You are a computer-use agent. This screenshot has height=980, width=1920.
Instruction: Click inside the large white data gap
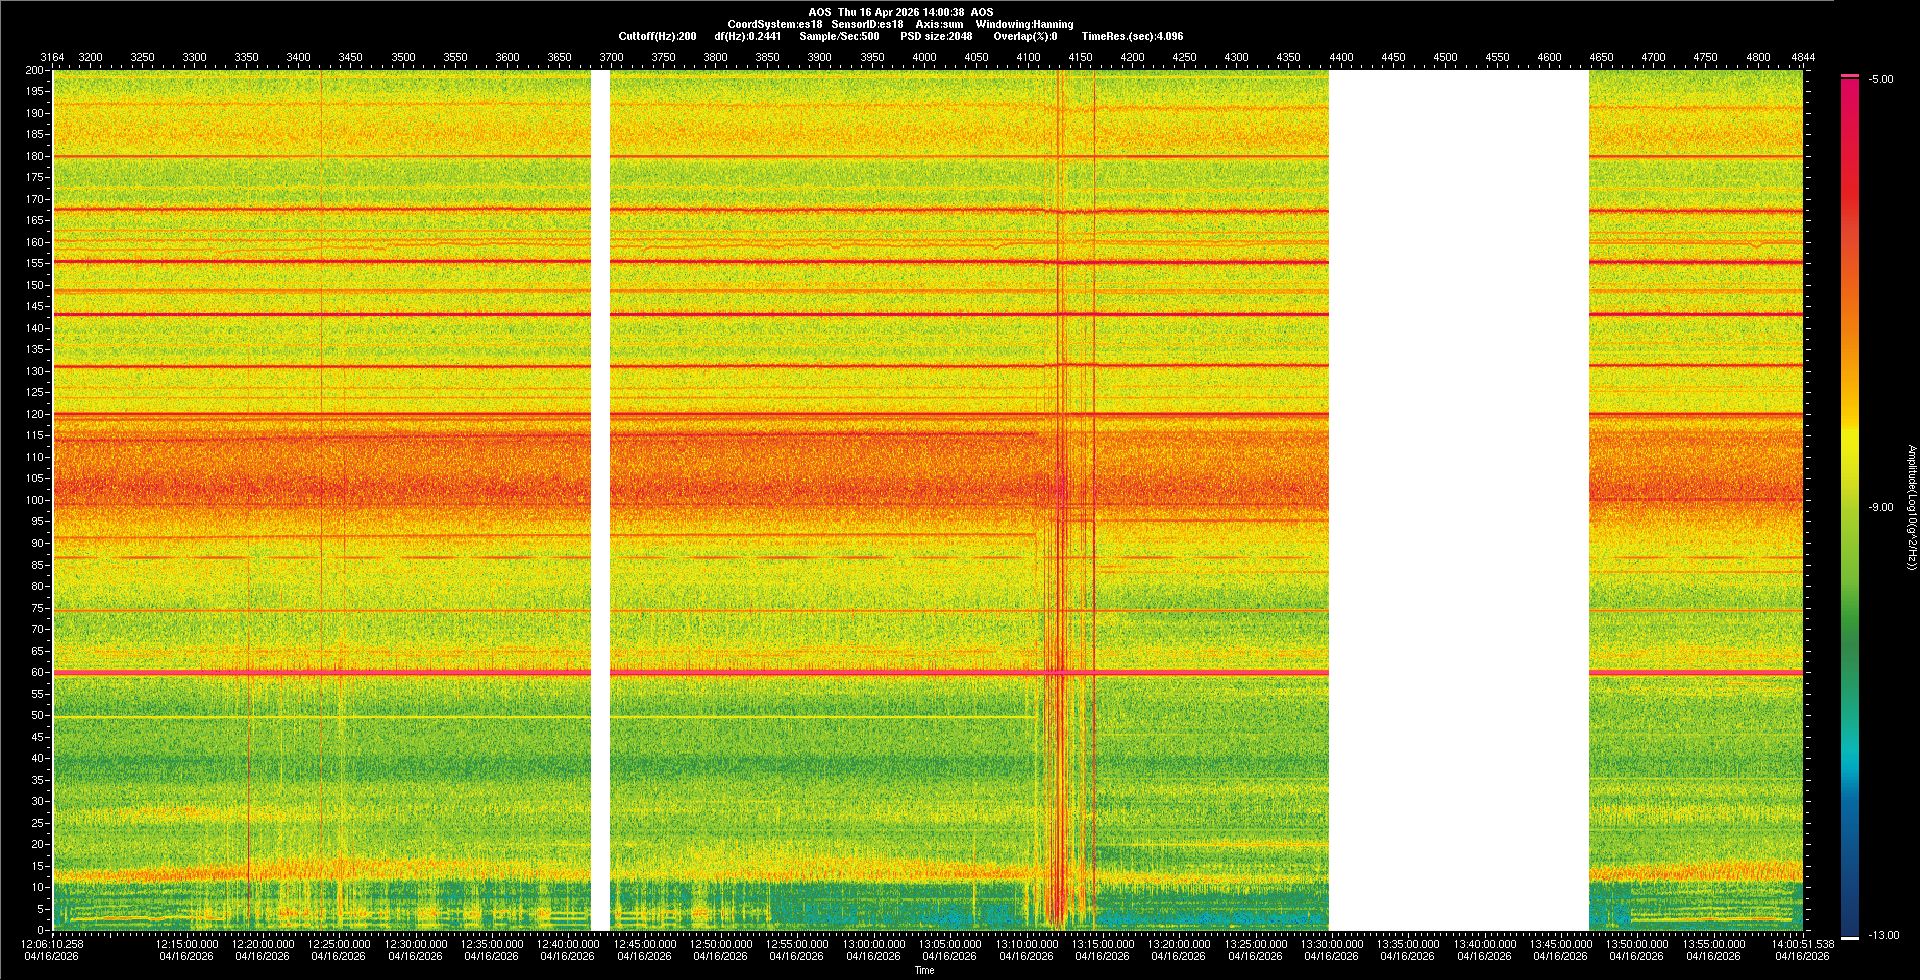click(x=1458, y=500)
